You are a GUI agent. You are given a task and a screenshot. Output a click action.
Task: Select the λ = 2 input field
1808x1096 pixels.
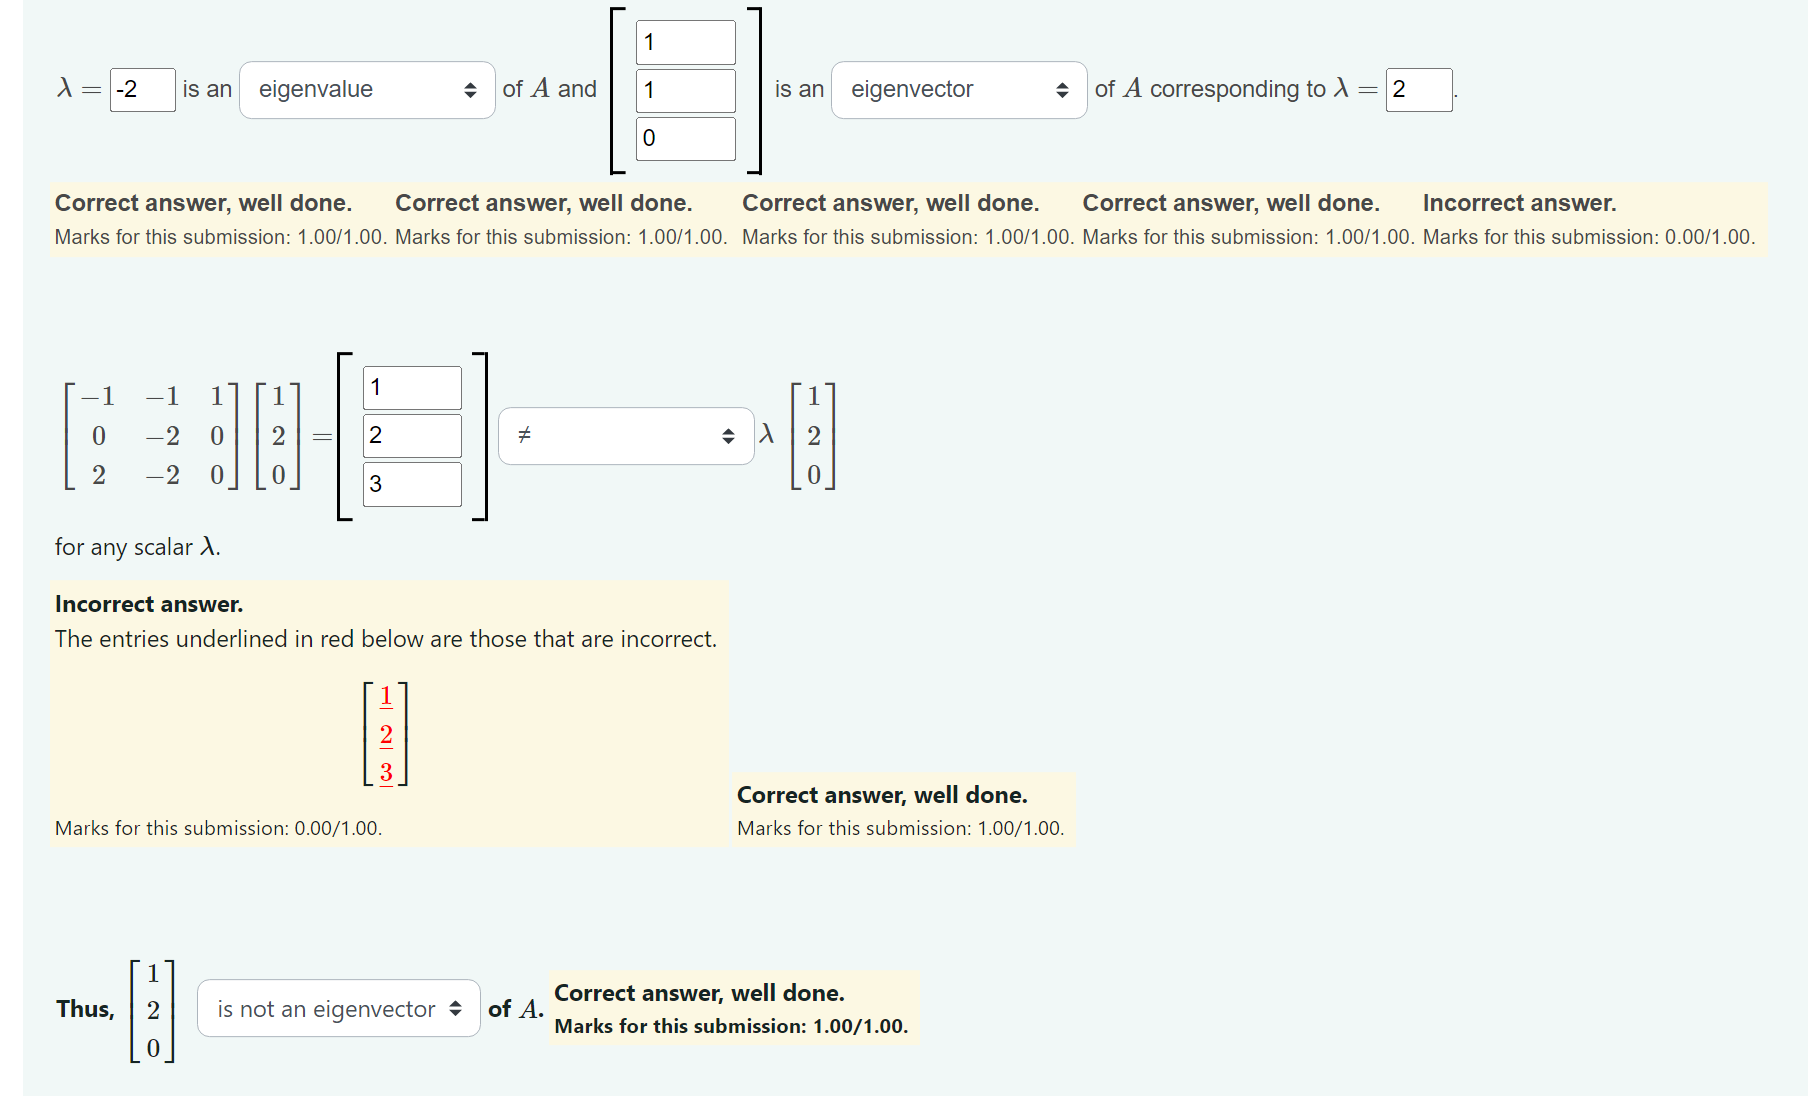coord(1418,90)
